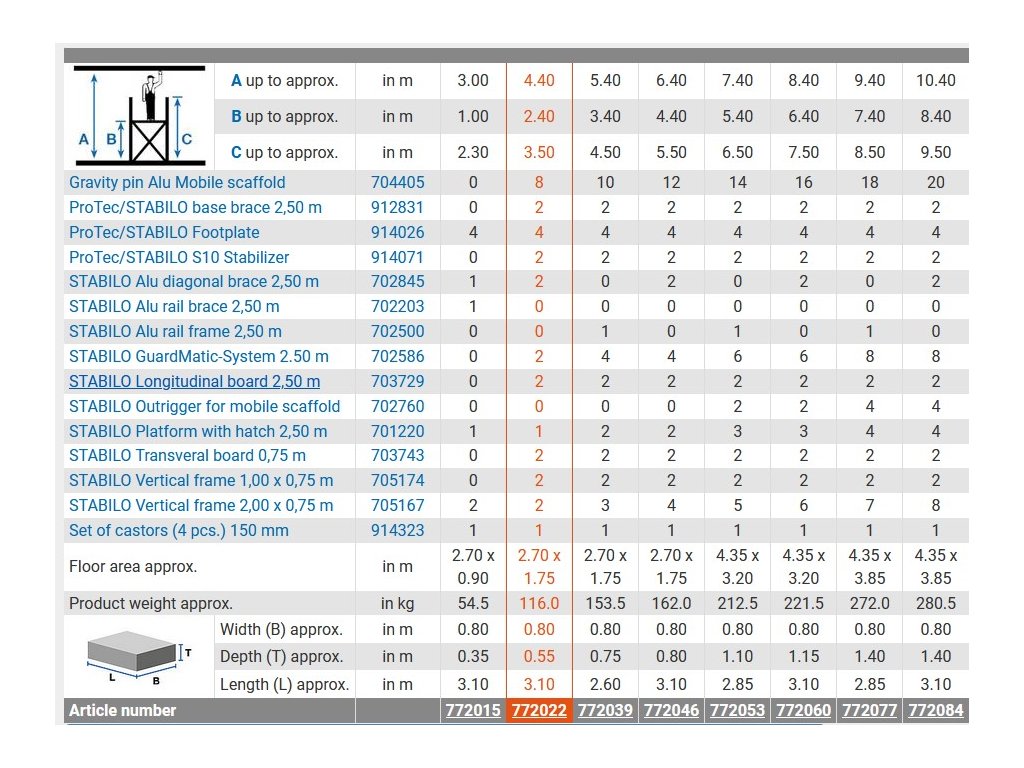Viewport: 1024px width, 768px height.
Task: Click part number 703729
Action: click(398, 381)
